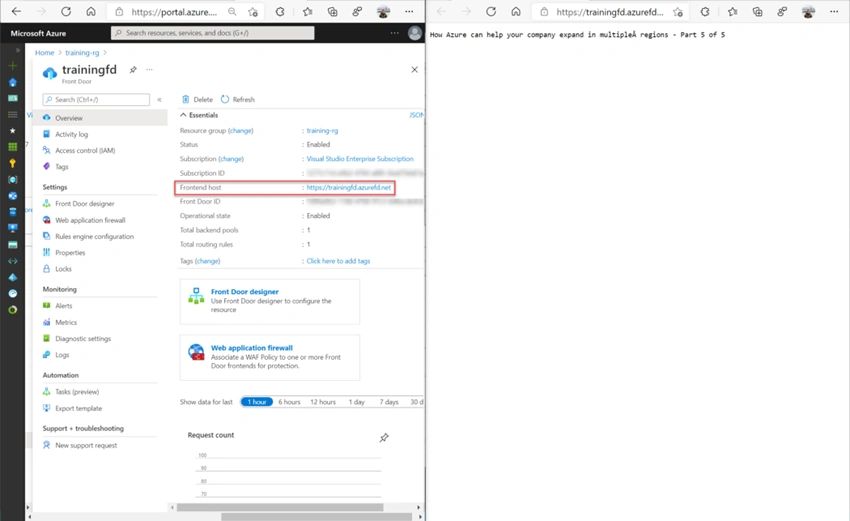The height and width of the screenshot is (521, 850).
Task: Select 7 days data range
Action: coord(389,402)
